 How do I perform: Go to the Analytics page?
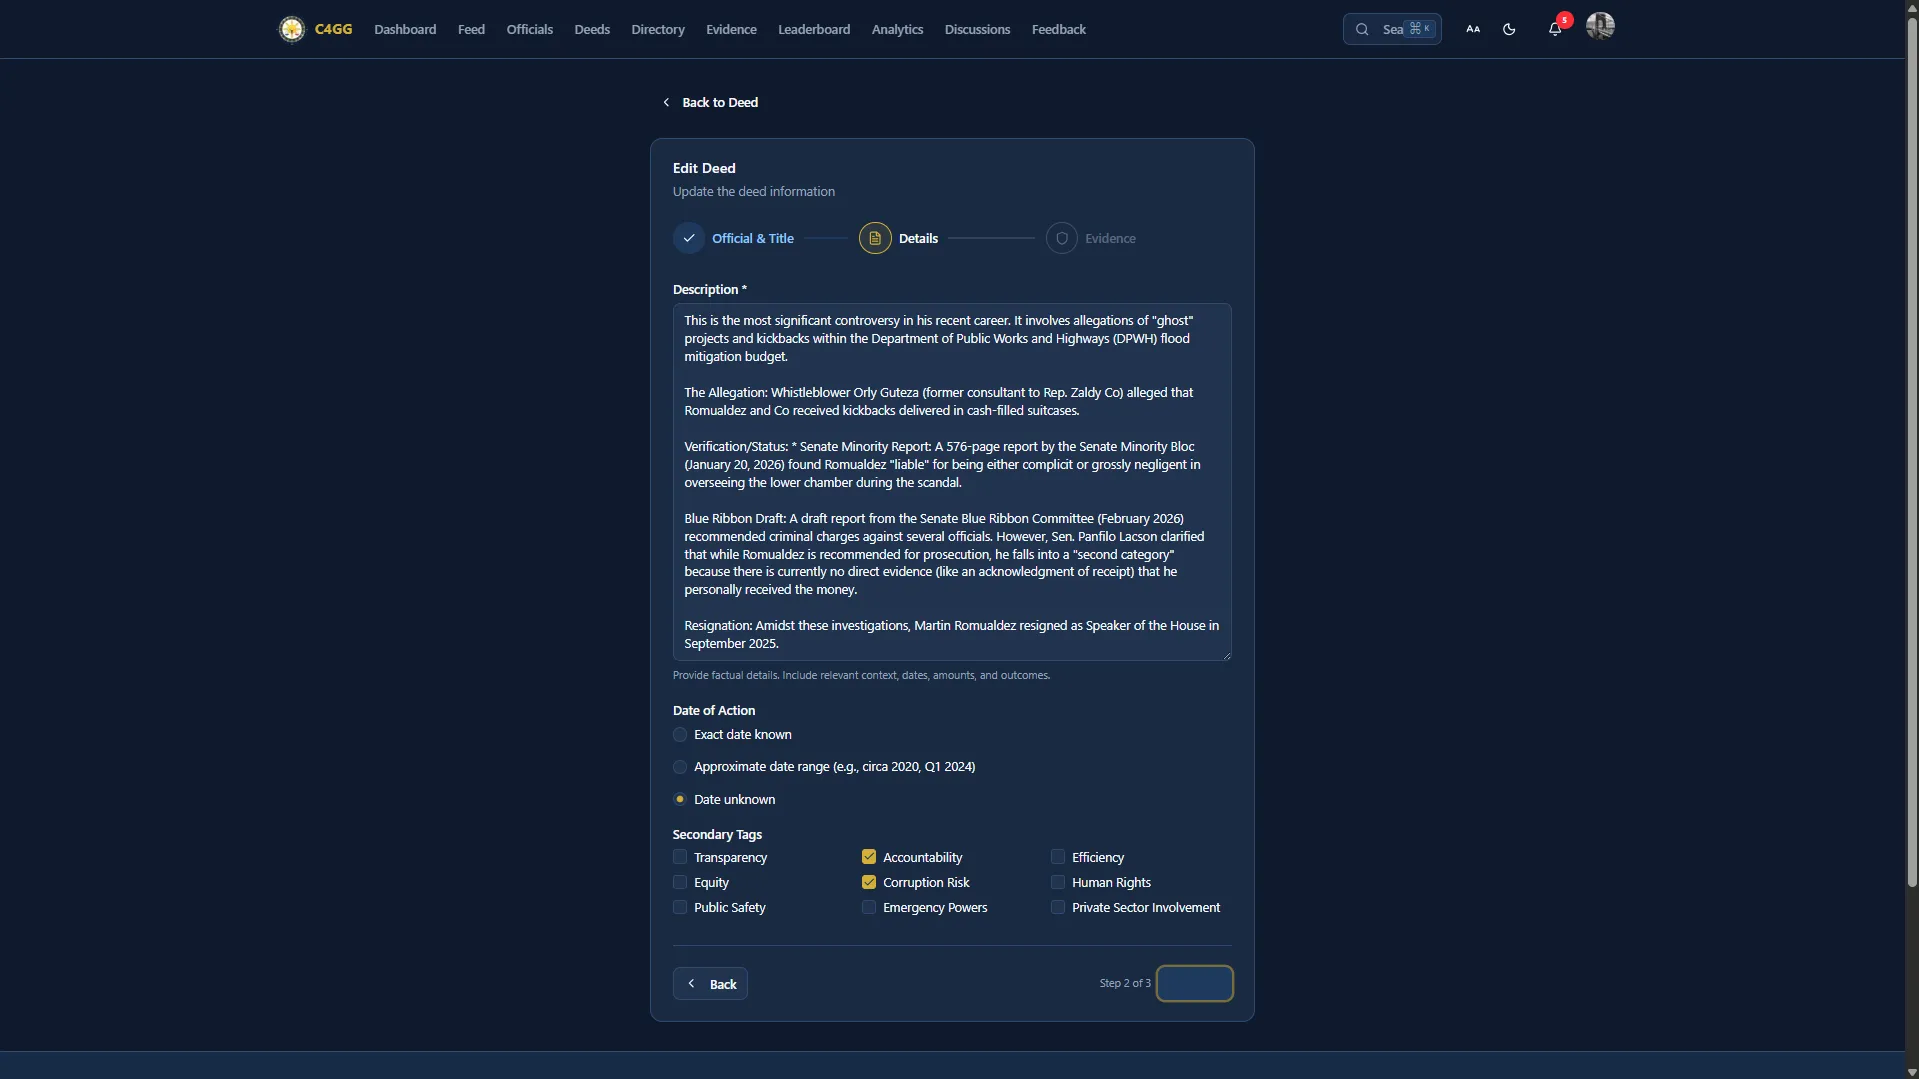896,29
